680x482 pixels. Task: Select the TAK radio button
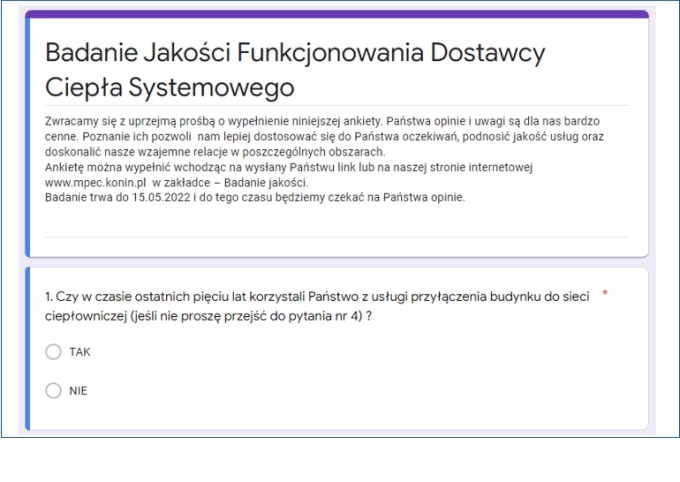coord(54,352)
